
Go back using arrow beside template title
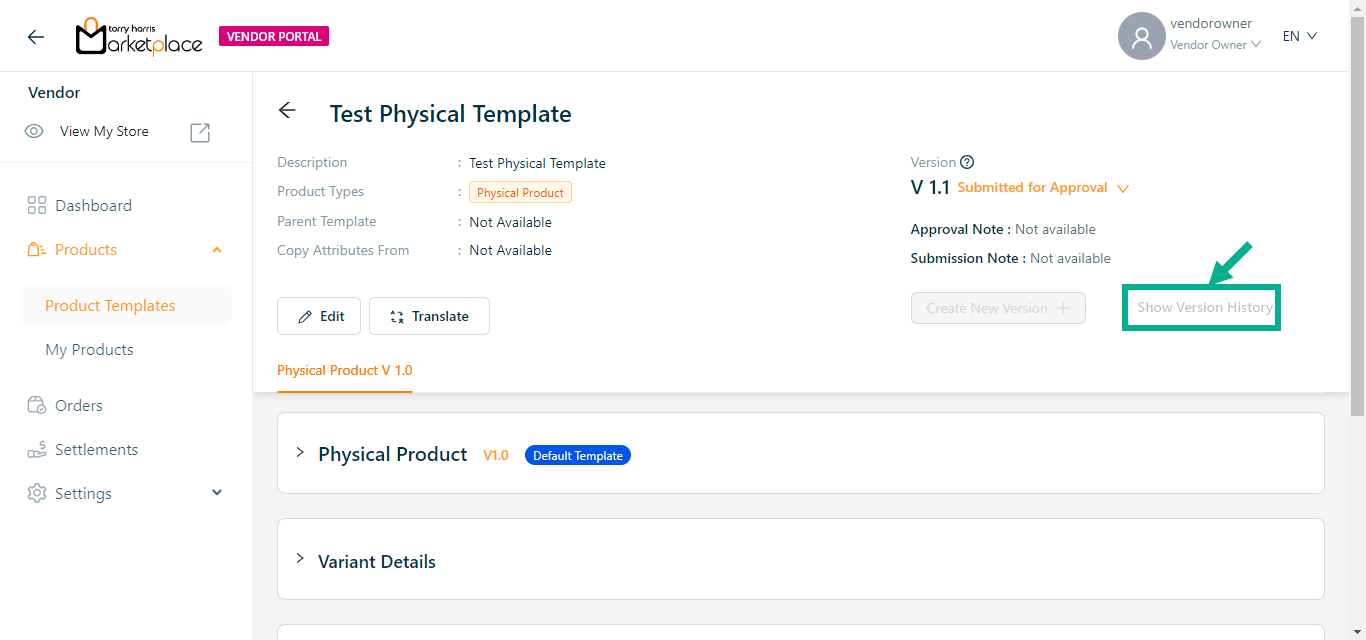(288, 111)
